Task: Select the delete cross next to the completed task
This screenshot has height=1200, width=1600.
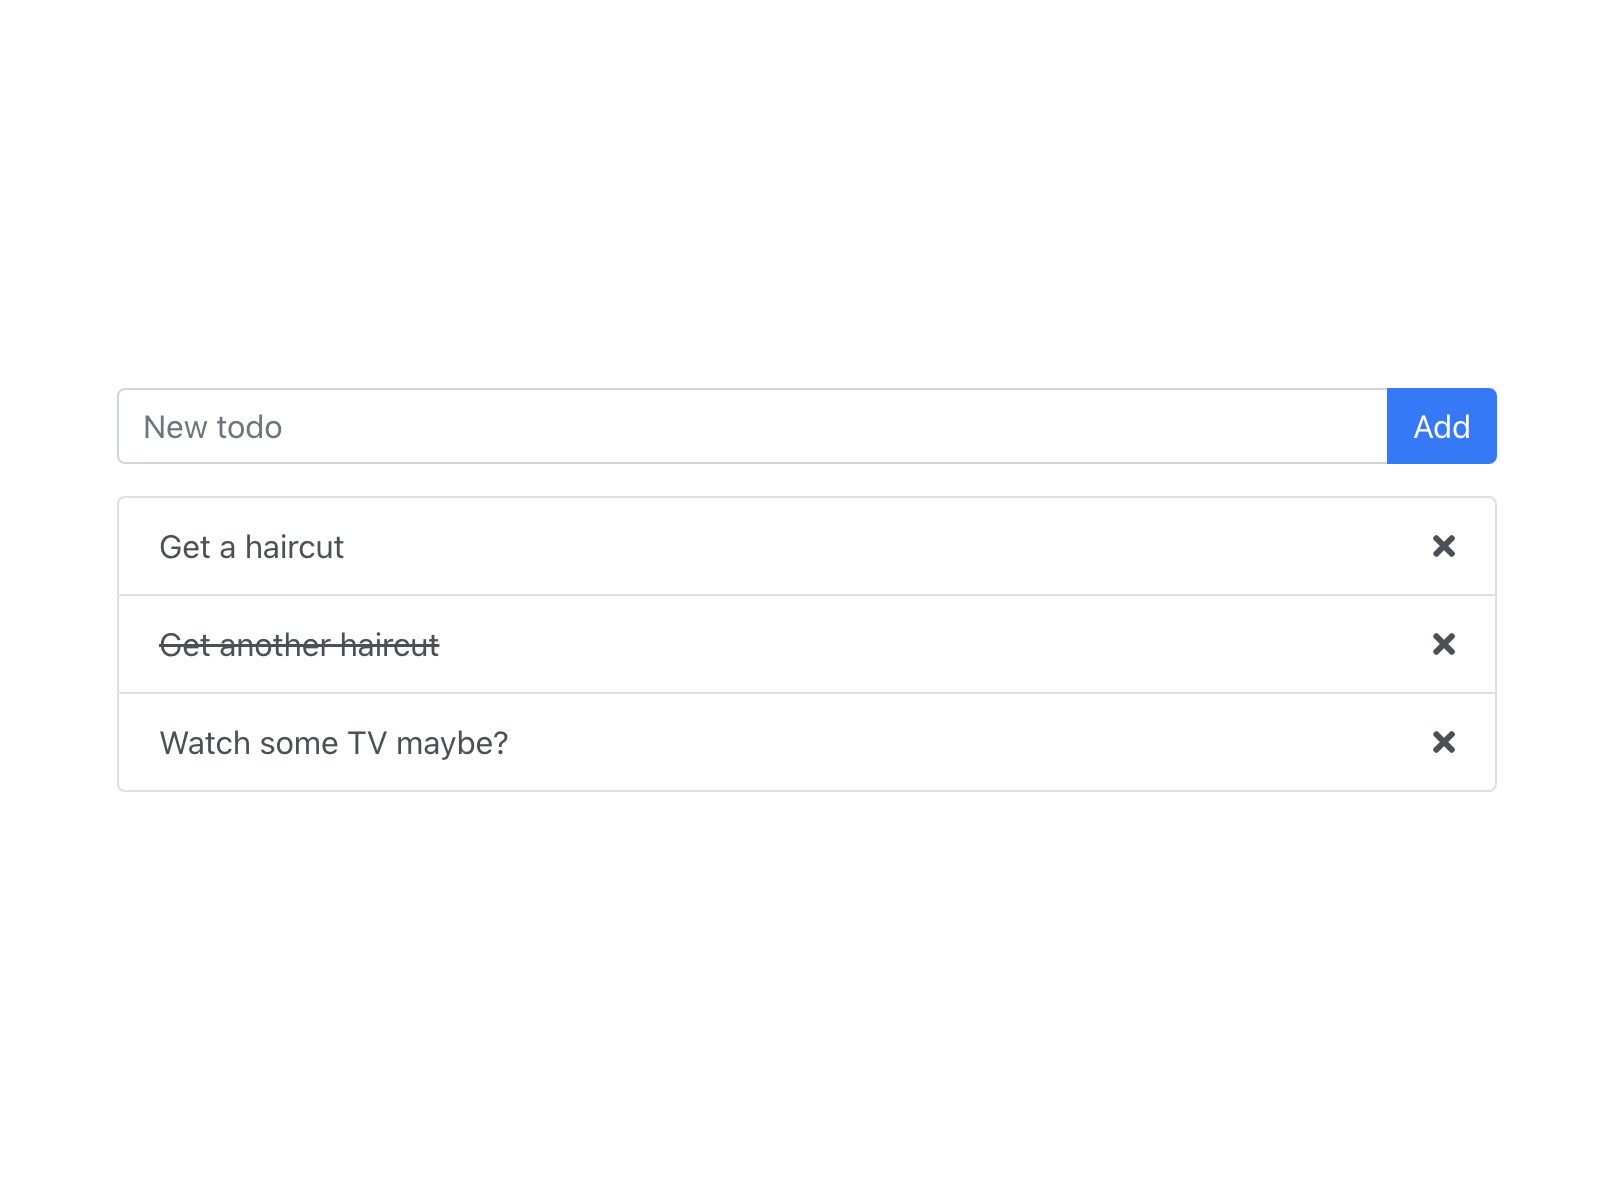Action: click(x=1443, y=645)
